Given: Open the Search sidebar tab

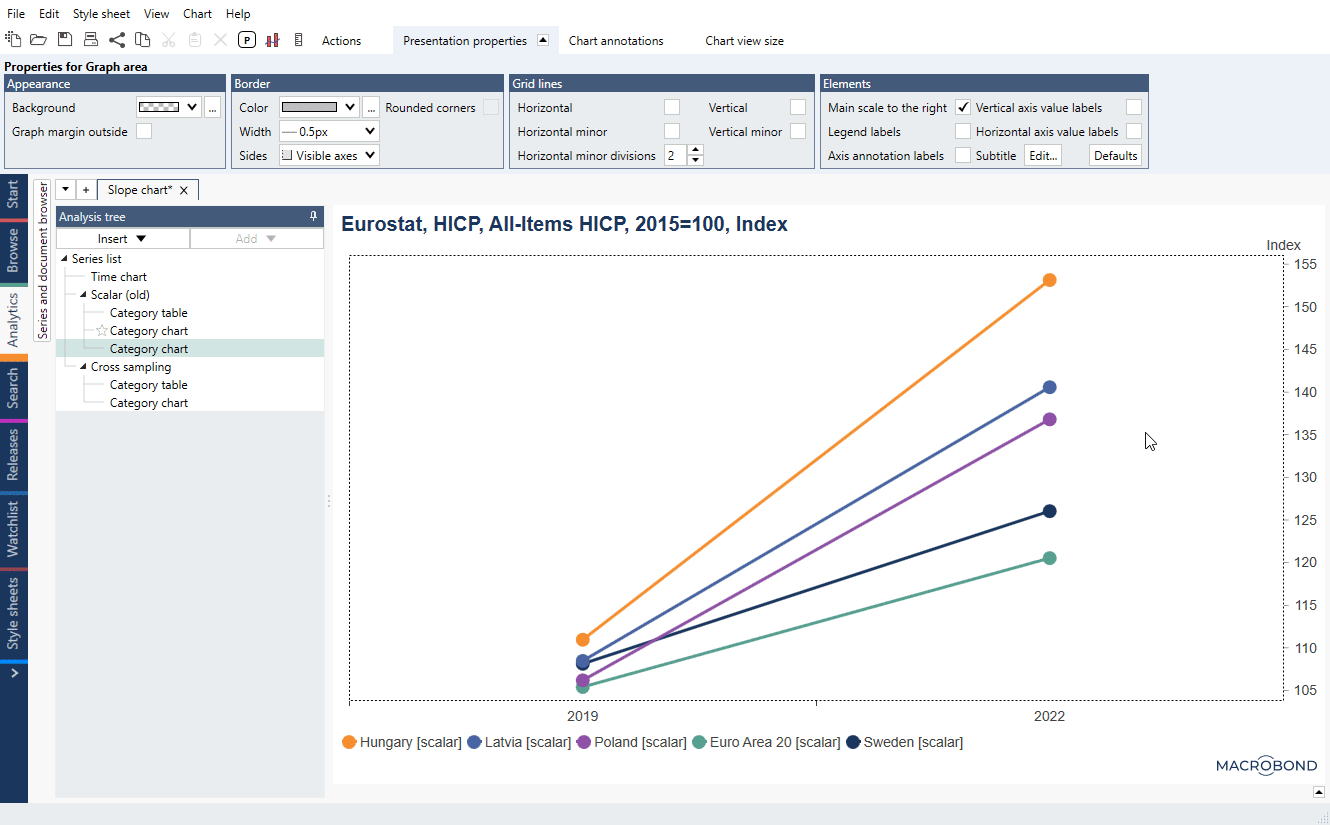Looking at the screenshot, I should 13,388.
